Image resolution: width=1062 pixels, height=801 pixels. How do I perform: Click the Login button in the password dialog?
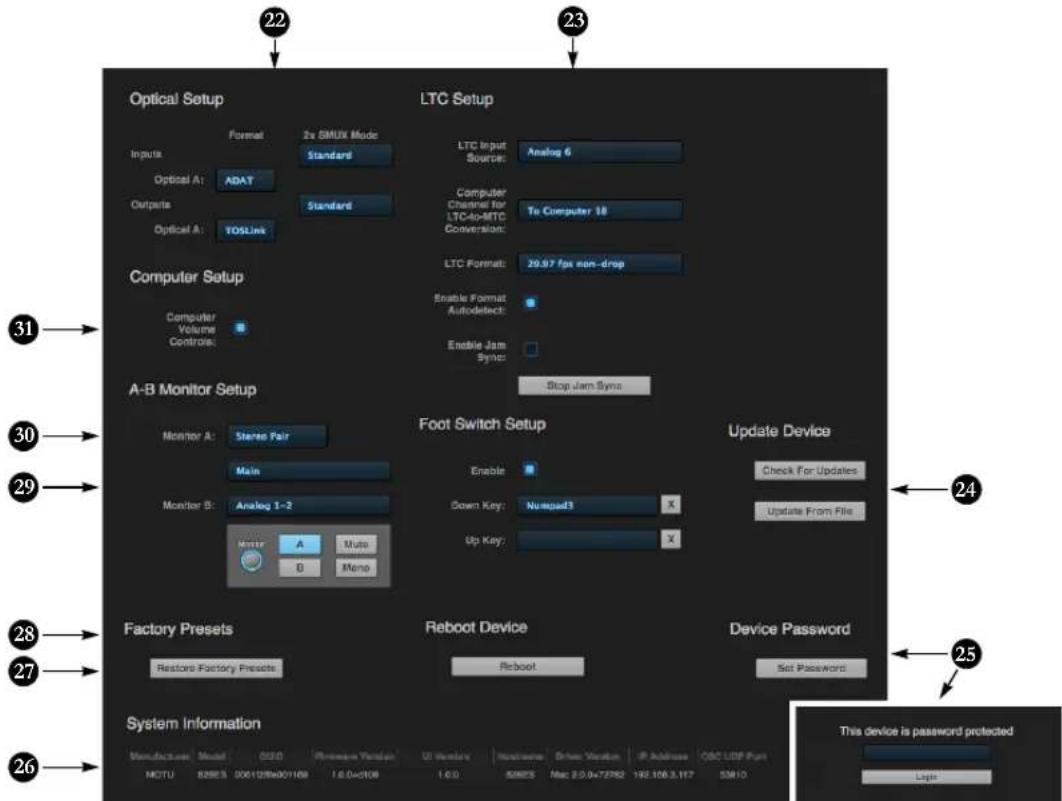coord(926,777)
